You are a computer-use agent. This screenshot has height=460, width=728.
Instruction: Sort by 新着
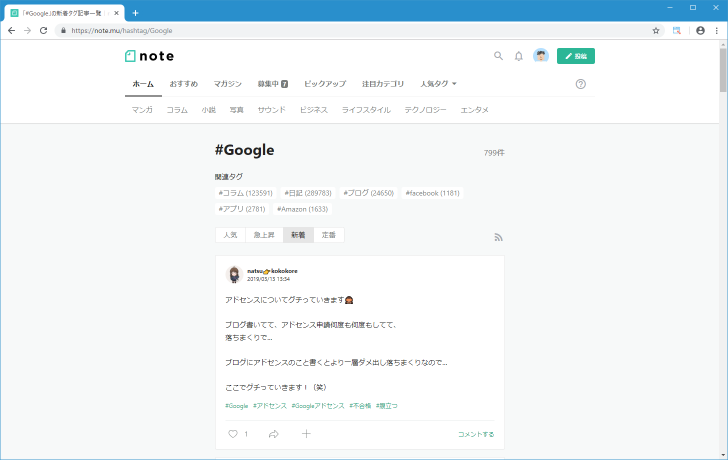tap(298, 235)
